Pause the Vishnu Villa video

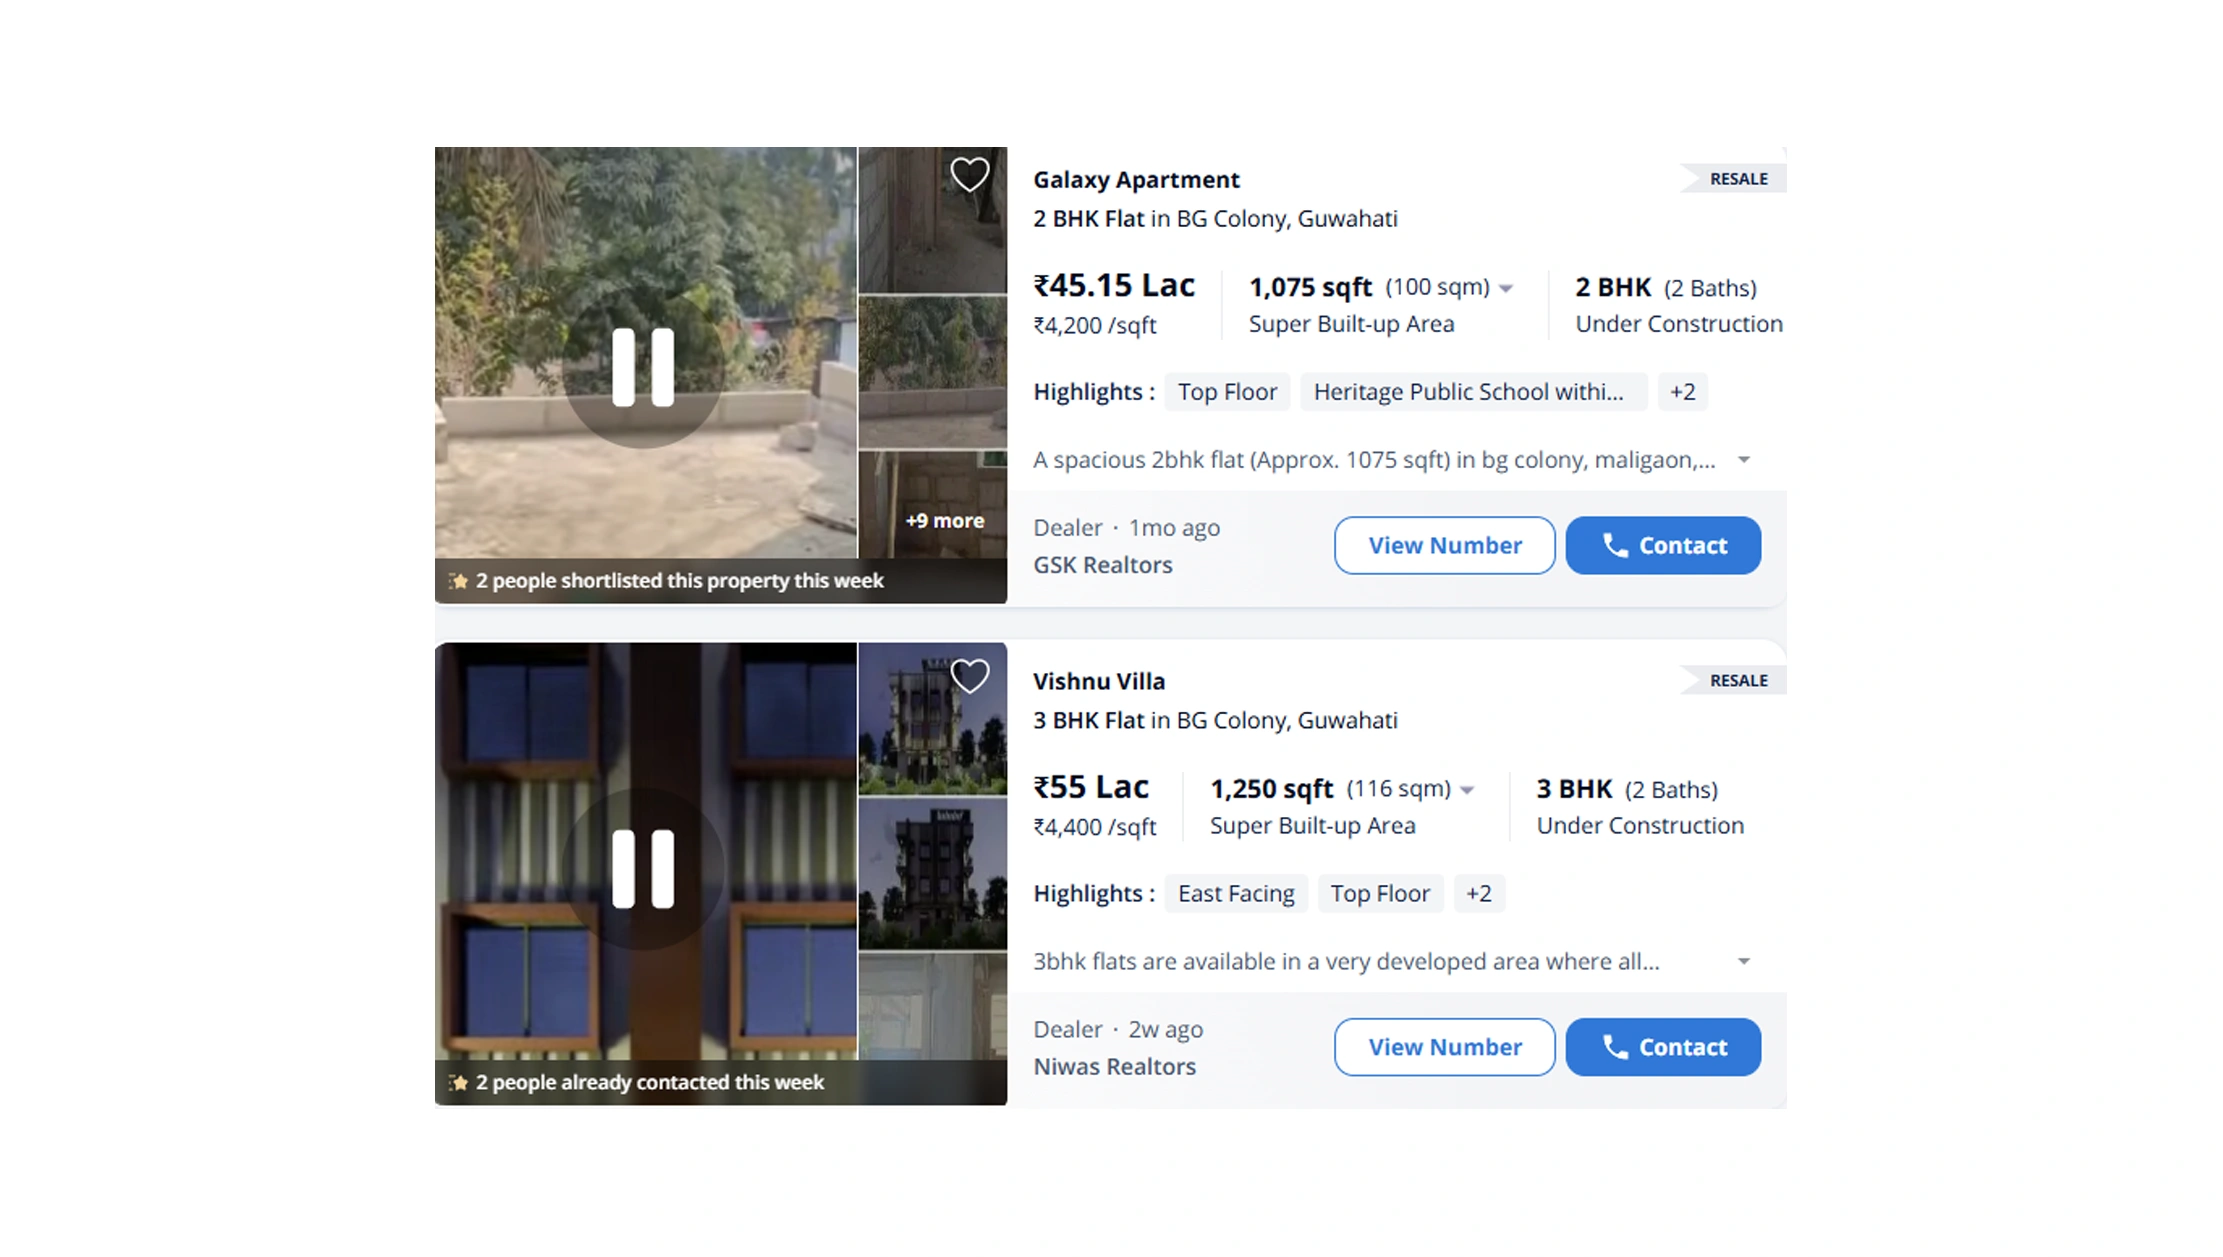coord(643,869)
